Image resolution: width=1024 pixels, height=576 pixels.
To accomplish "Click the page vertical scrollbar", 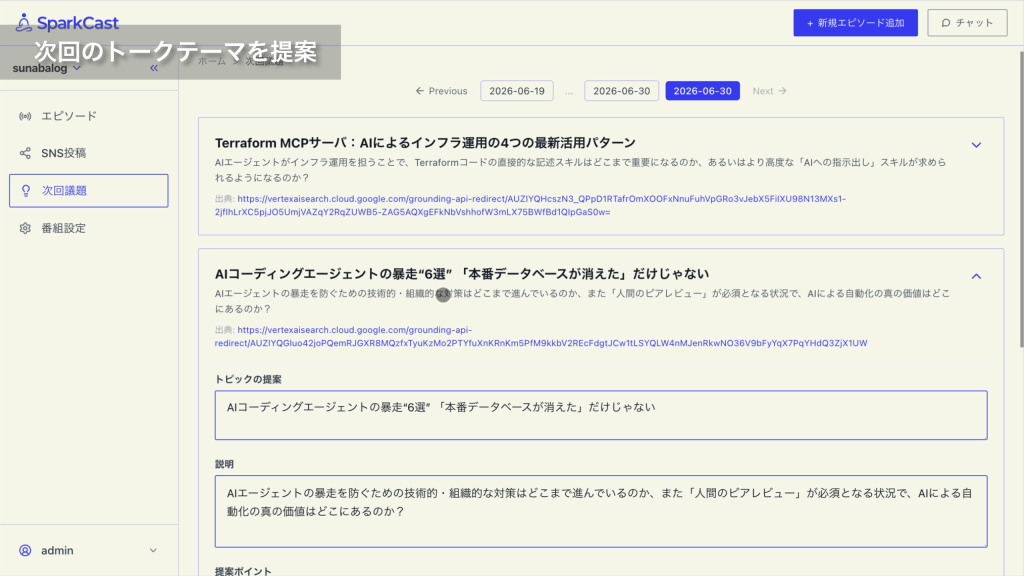I will (x=1021, y=199).
